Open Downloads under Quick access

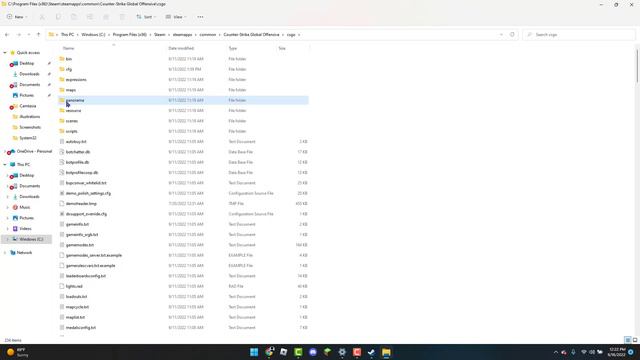(29, 74)
